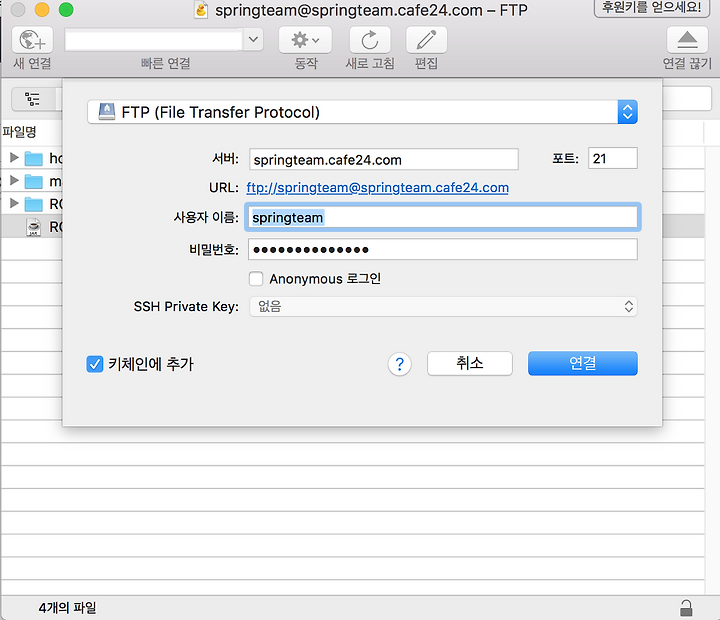This screenshot has height=620, width=720.
Task: Open the FTP protocol selection dropdown
Action: pos(362,112)
